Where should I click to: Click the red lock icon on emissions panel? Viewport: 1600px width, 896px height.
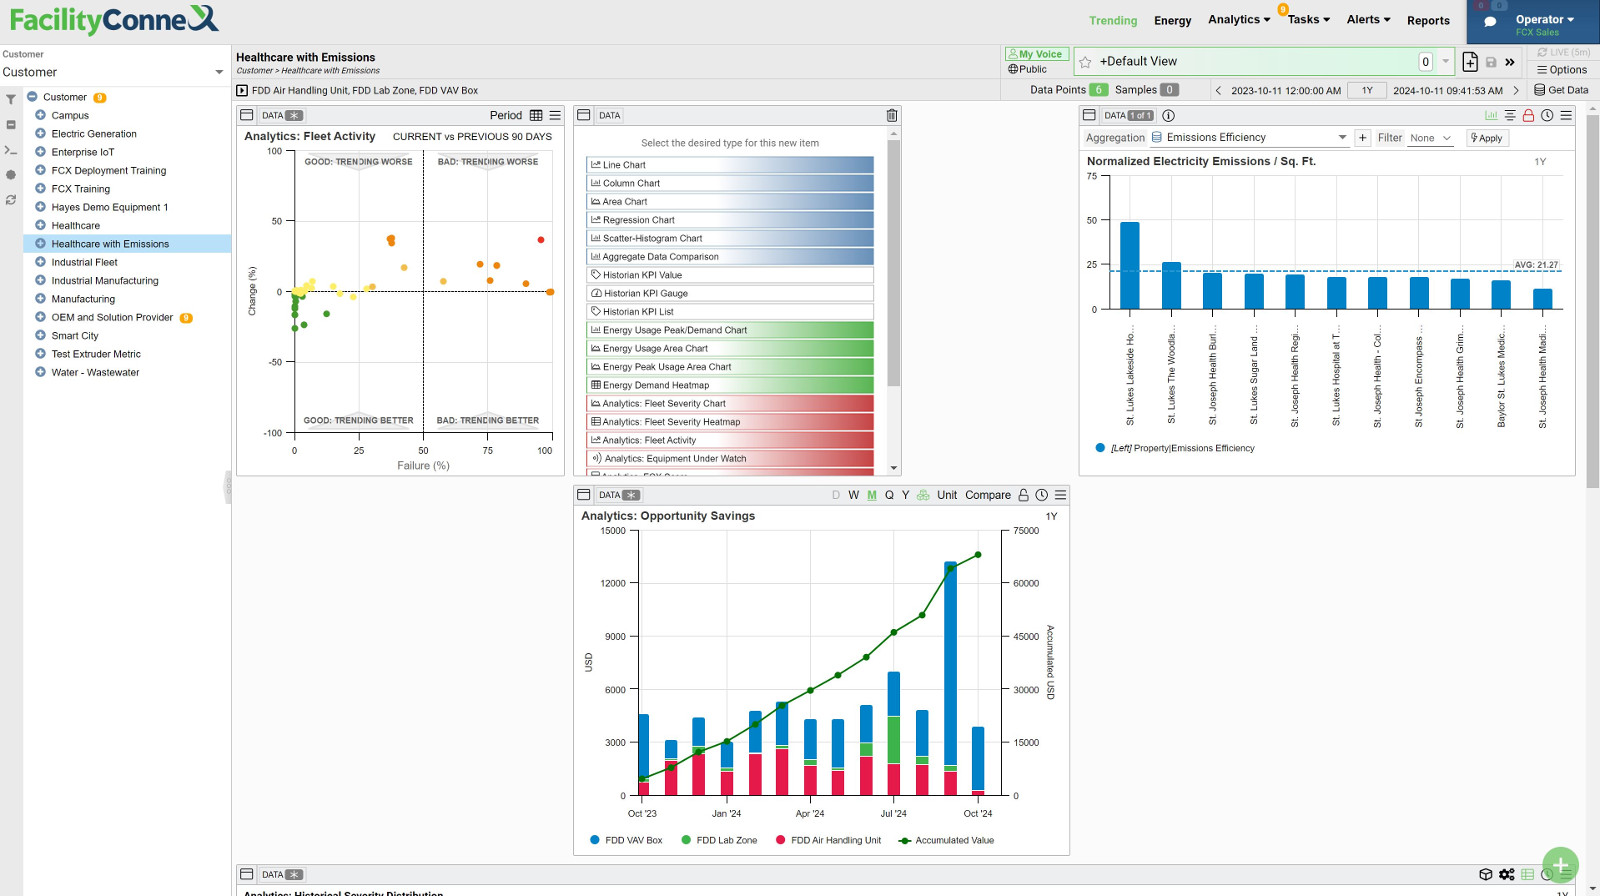click(1528, 116)
